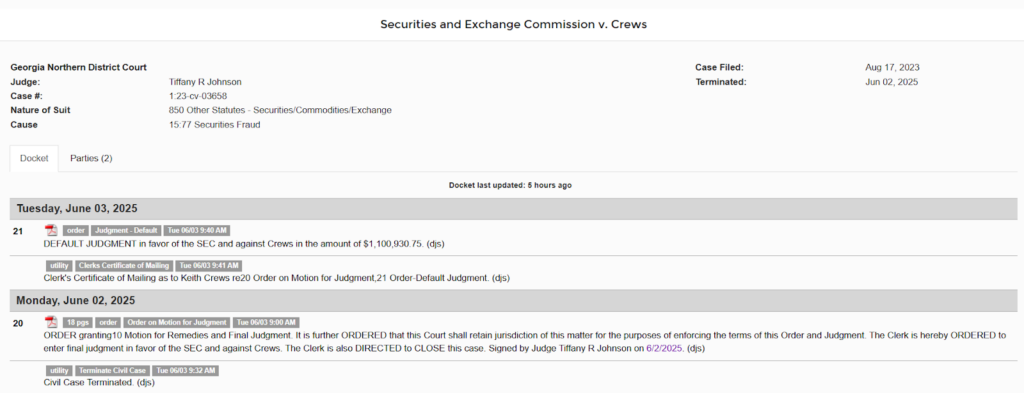1024x393 pixels.
Task: Click the Terminate Civil Case tag
Action: (112, 371)
